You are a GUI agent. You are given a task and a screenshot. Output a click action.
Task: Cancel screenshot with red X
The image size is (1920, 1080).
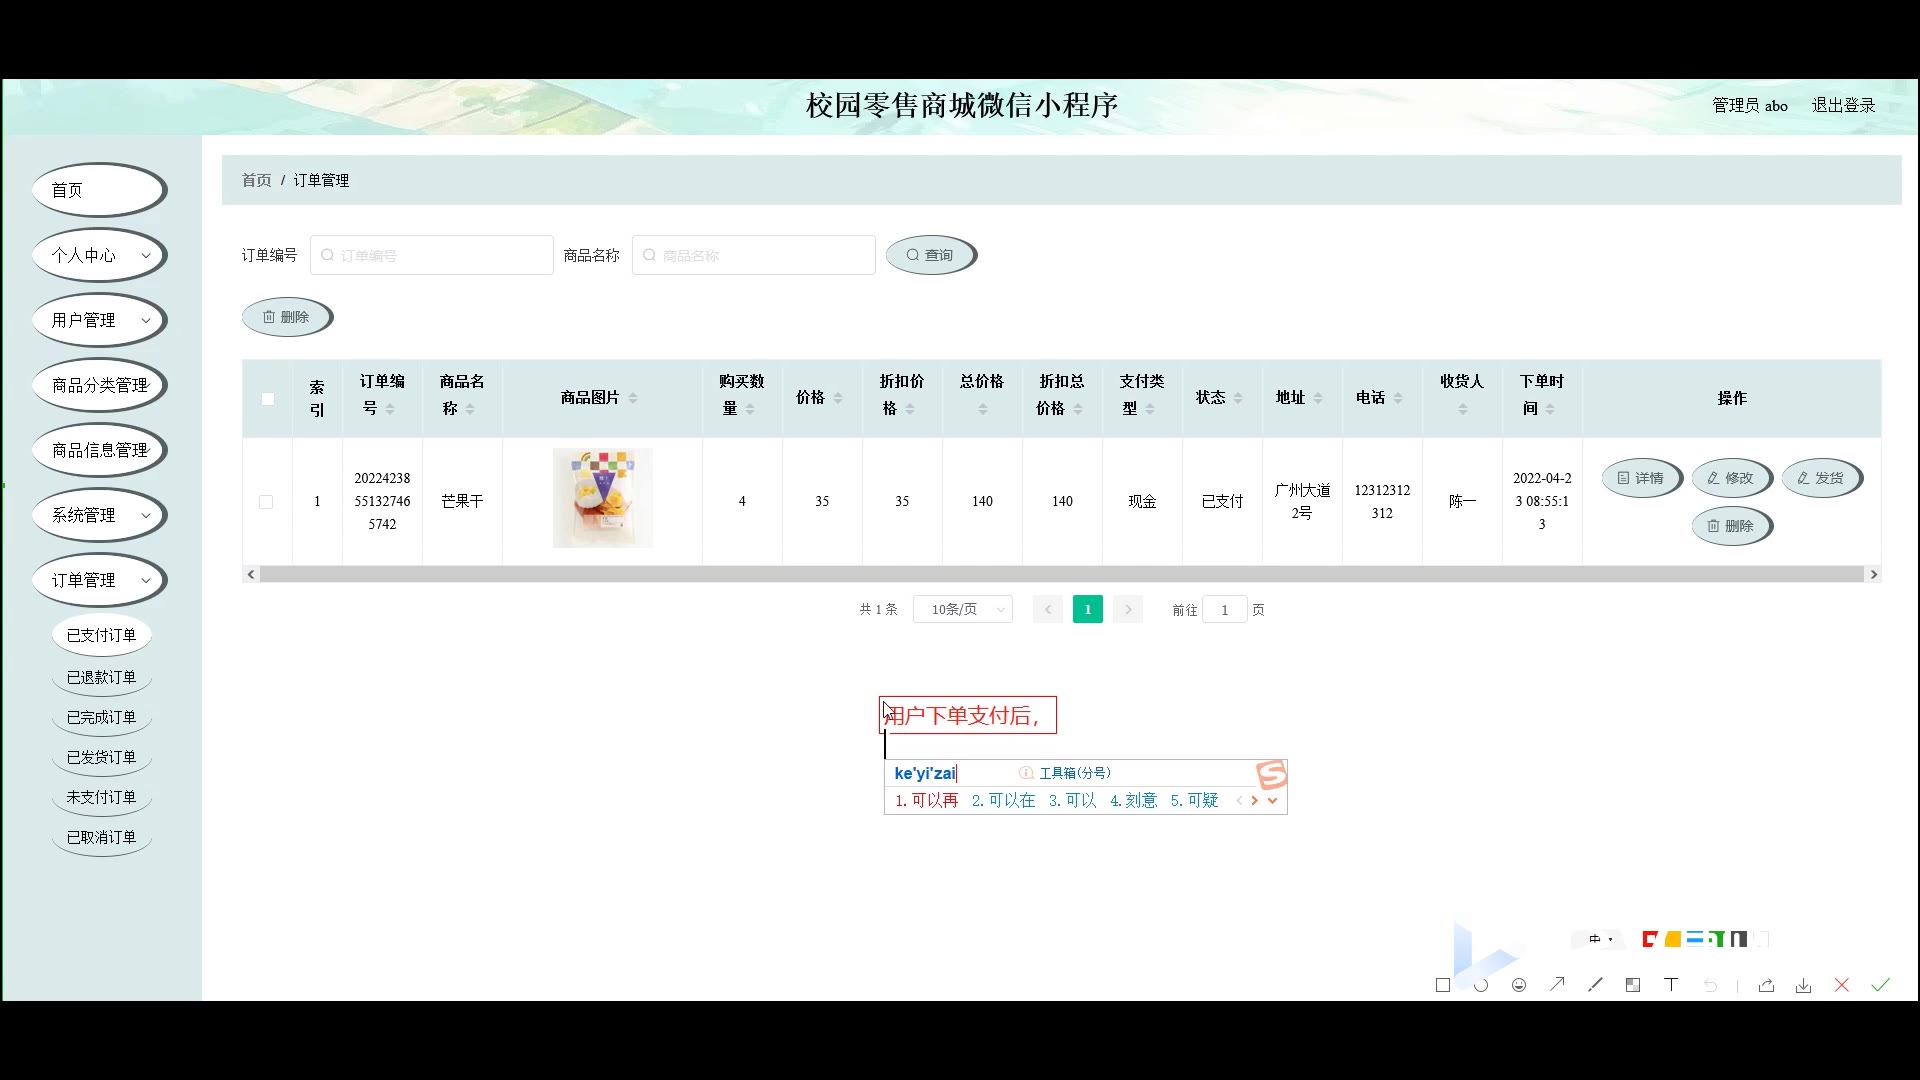point(1842,985)
